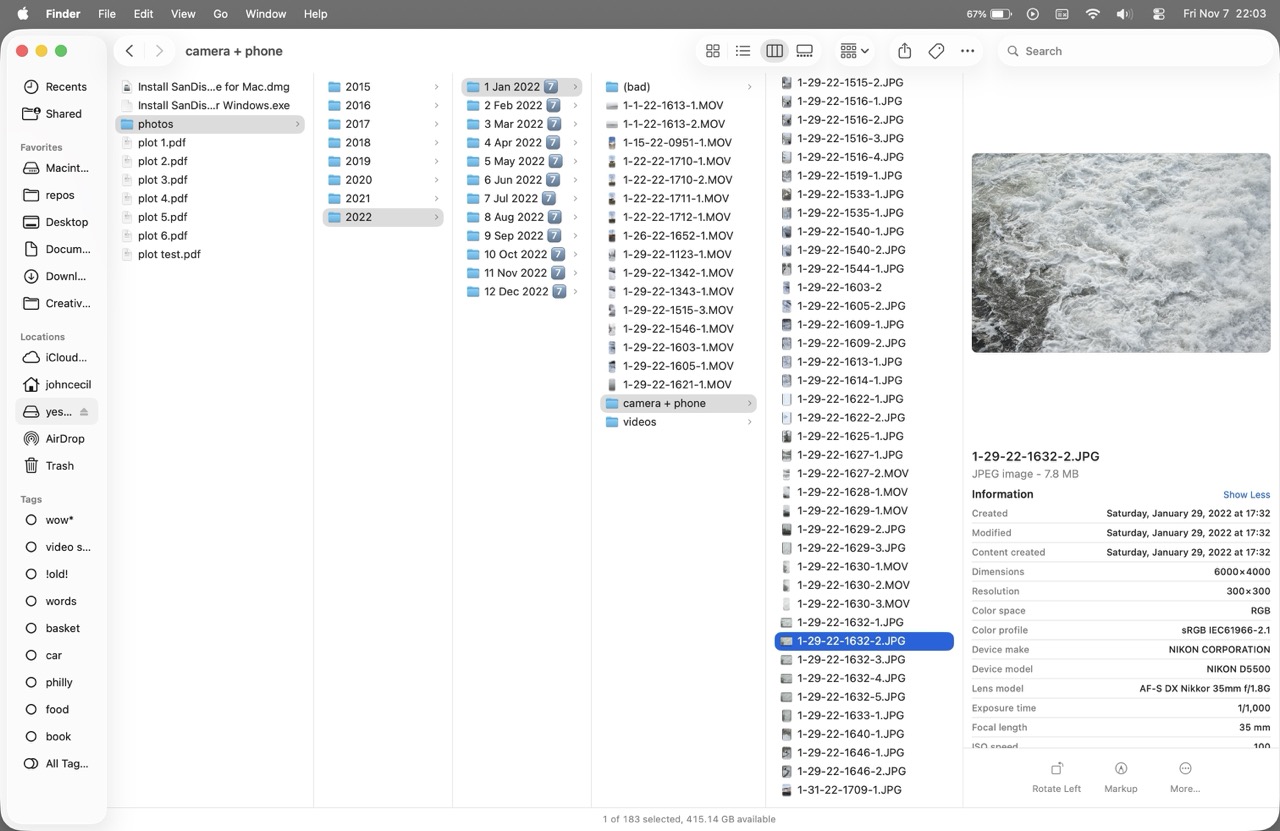Image resolution: width=1280 pixels, height=831 pixels.
Task: Click the More... preview action
Action: [x=1185, y=777]
